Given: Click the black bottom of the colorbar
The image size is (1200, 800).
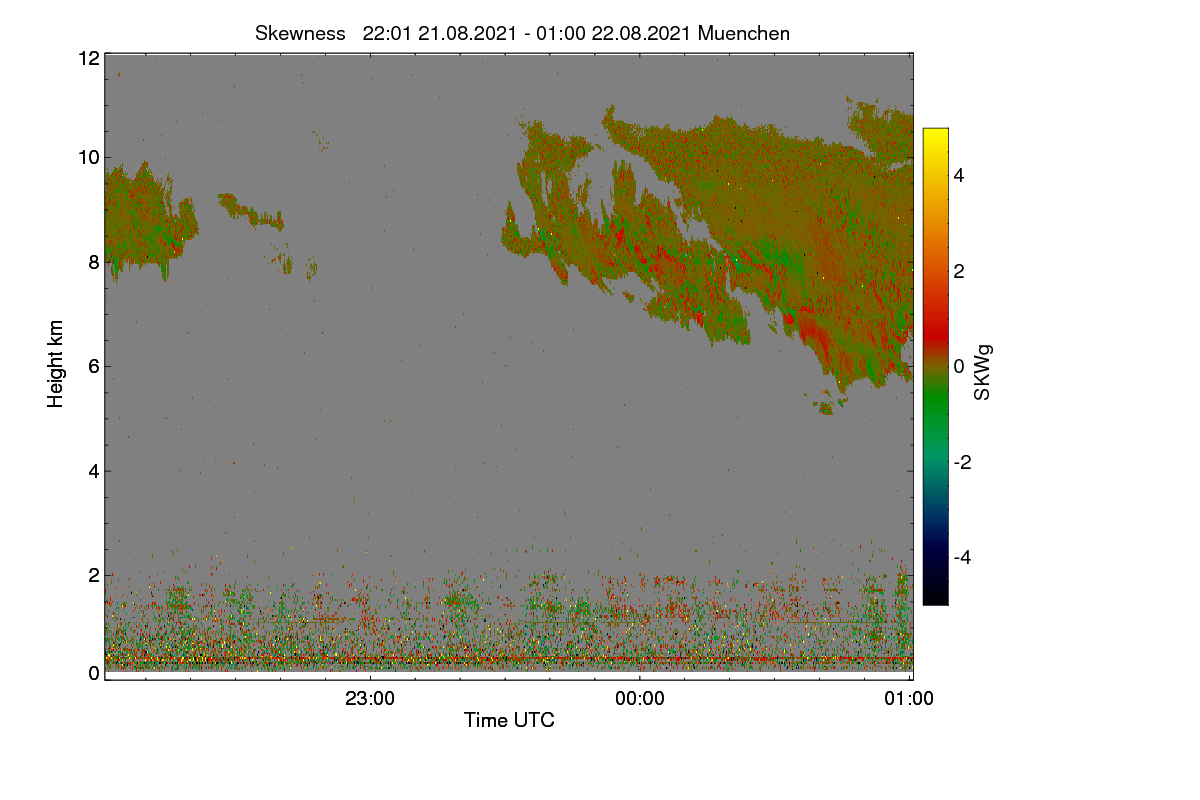Looking at the screenshot, I should click(x=935, y=596).
